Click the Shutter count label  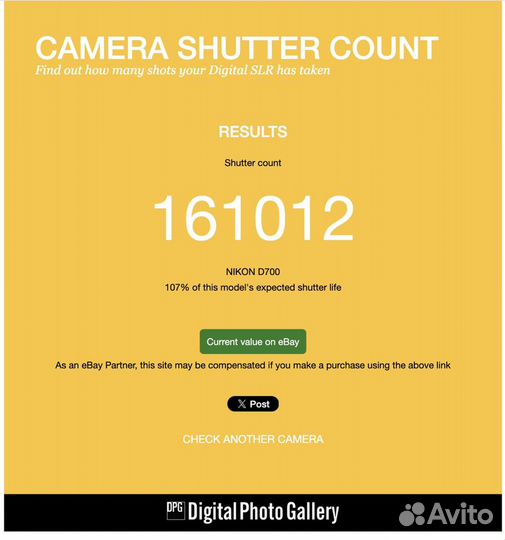253,163
